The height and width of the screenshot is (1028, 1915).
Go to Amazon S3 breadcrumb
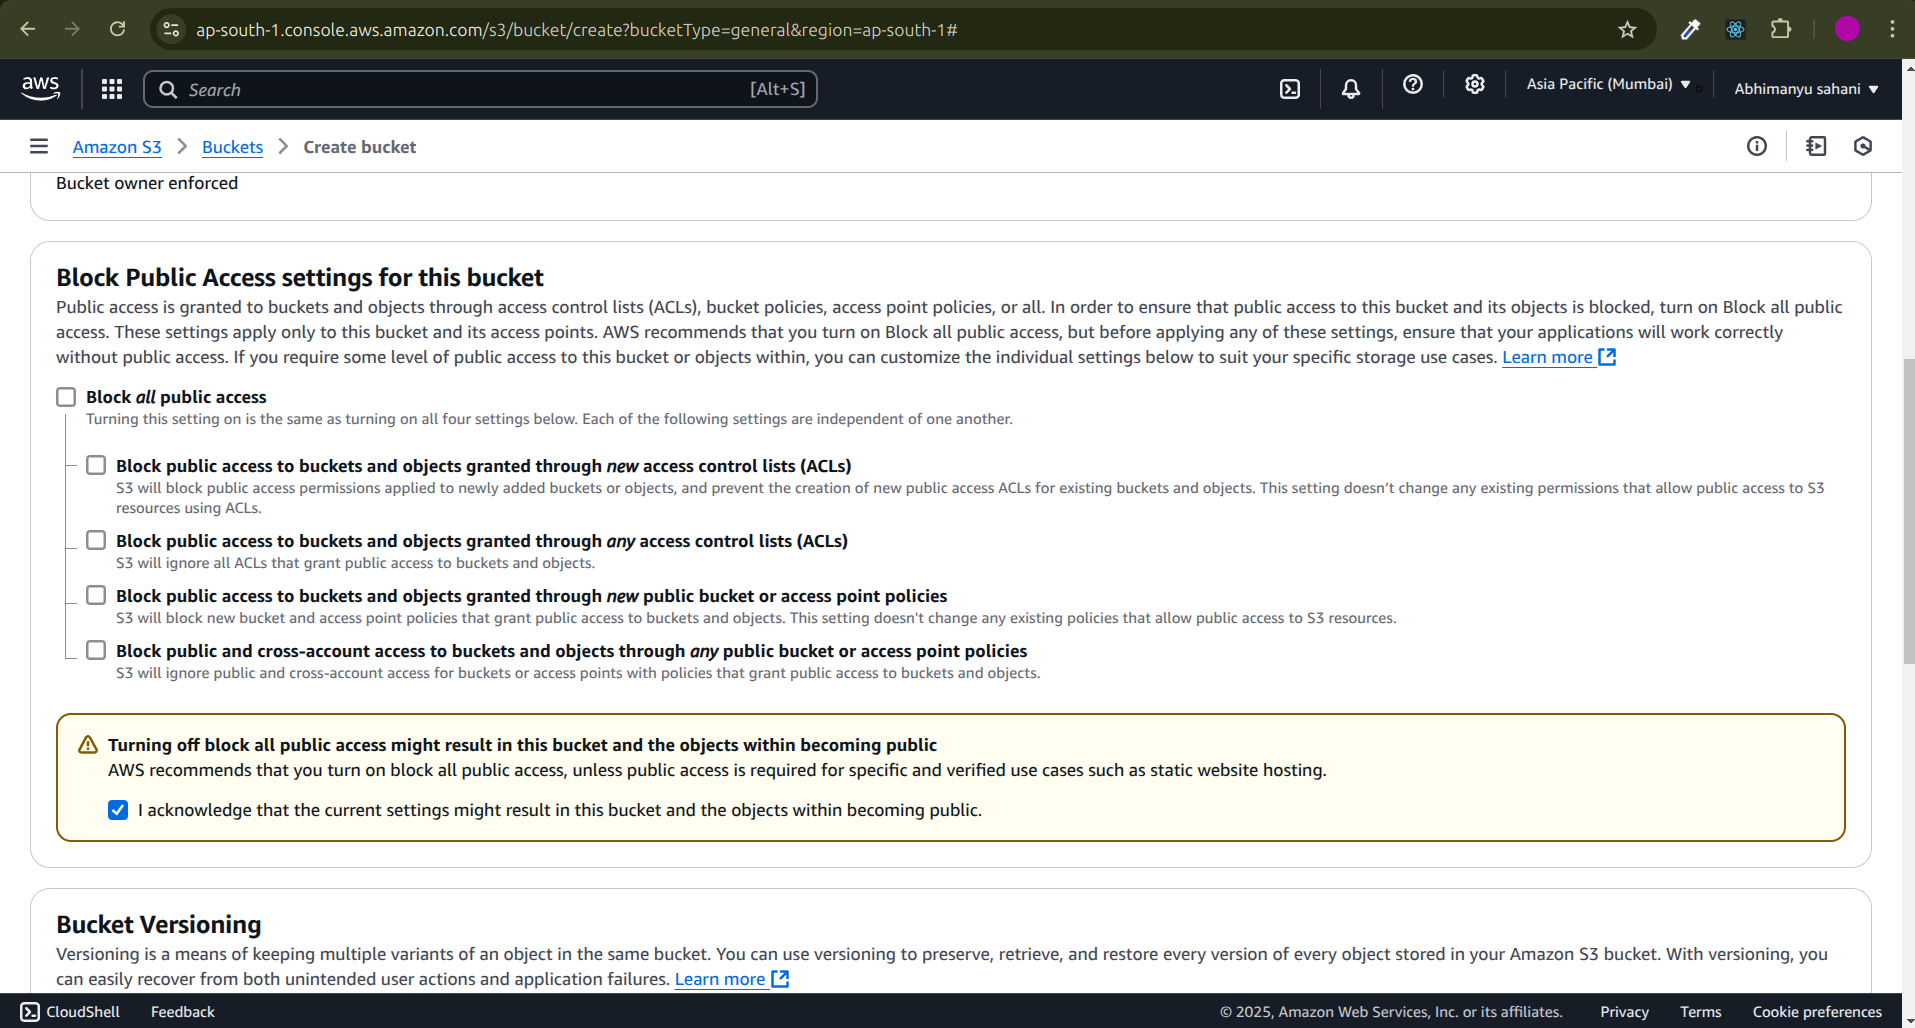[x=117, y=147]
